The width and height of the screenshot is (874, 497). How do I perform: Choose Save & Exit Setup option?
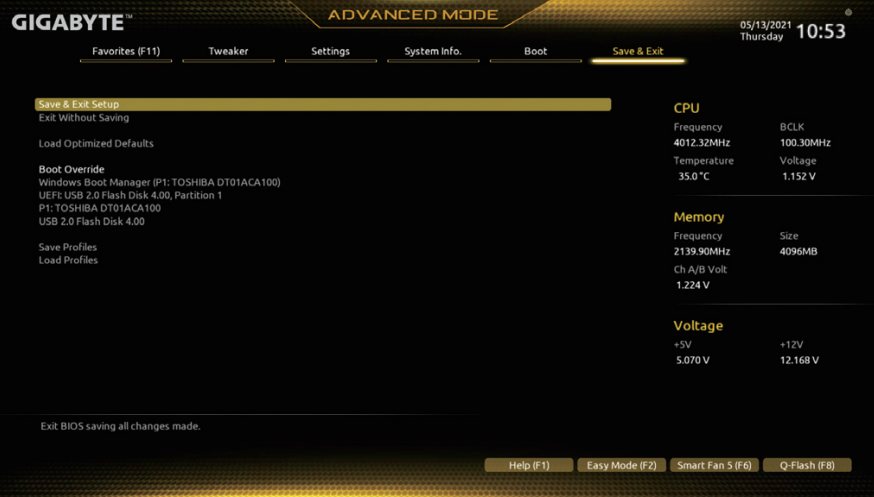pyautogui.click(x=79, y=104)
